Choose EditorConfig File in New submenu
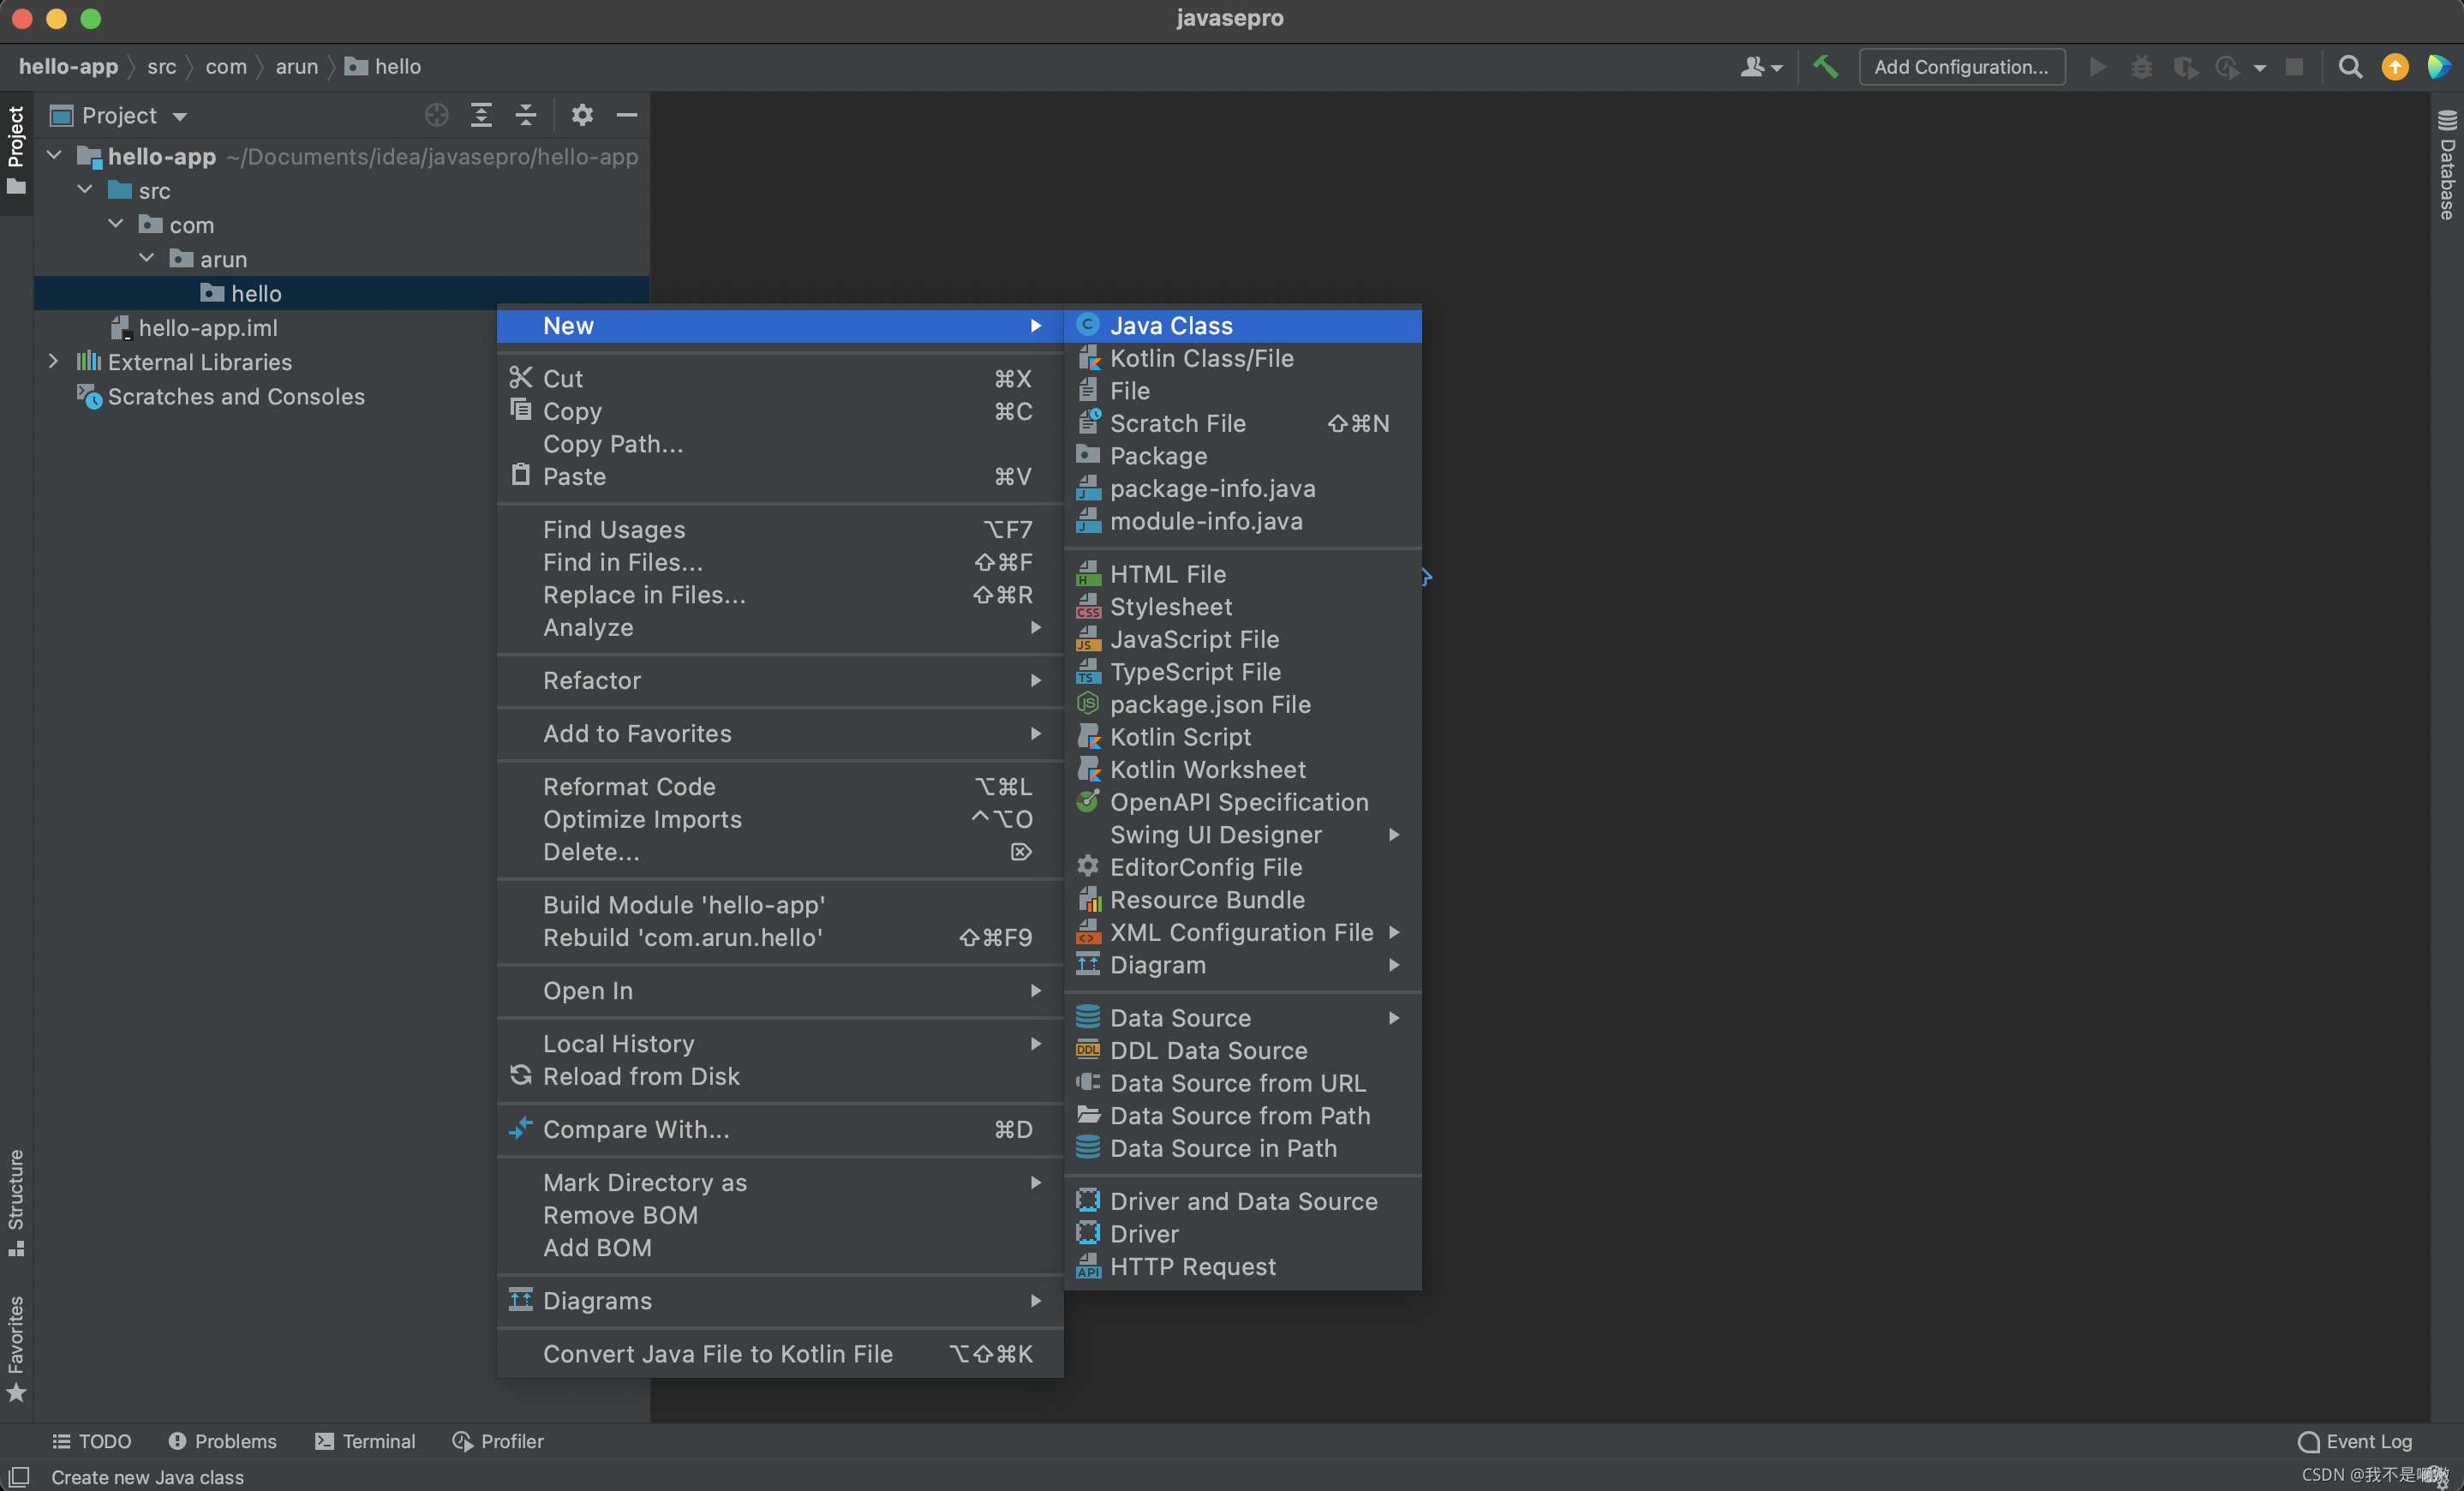The height and width of the screenshot is (1491, 2464). point(1242,867)
